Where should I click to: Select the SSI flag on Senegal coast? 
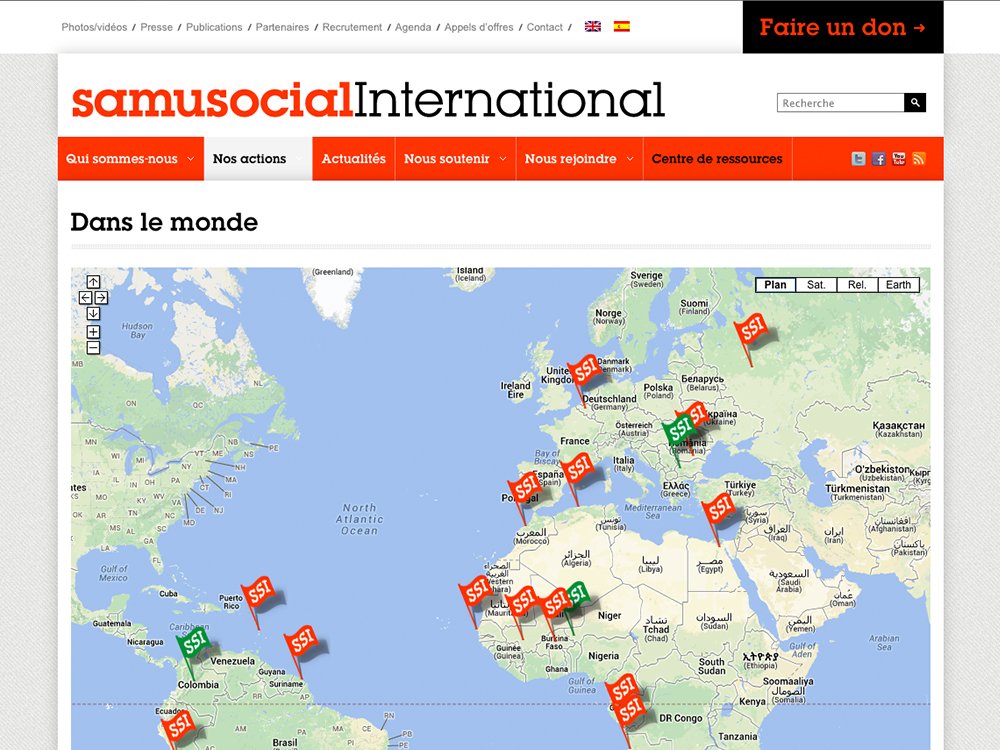[x=475, y=593]
